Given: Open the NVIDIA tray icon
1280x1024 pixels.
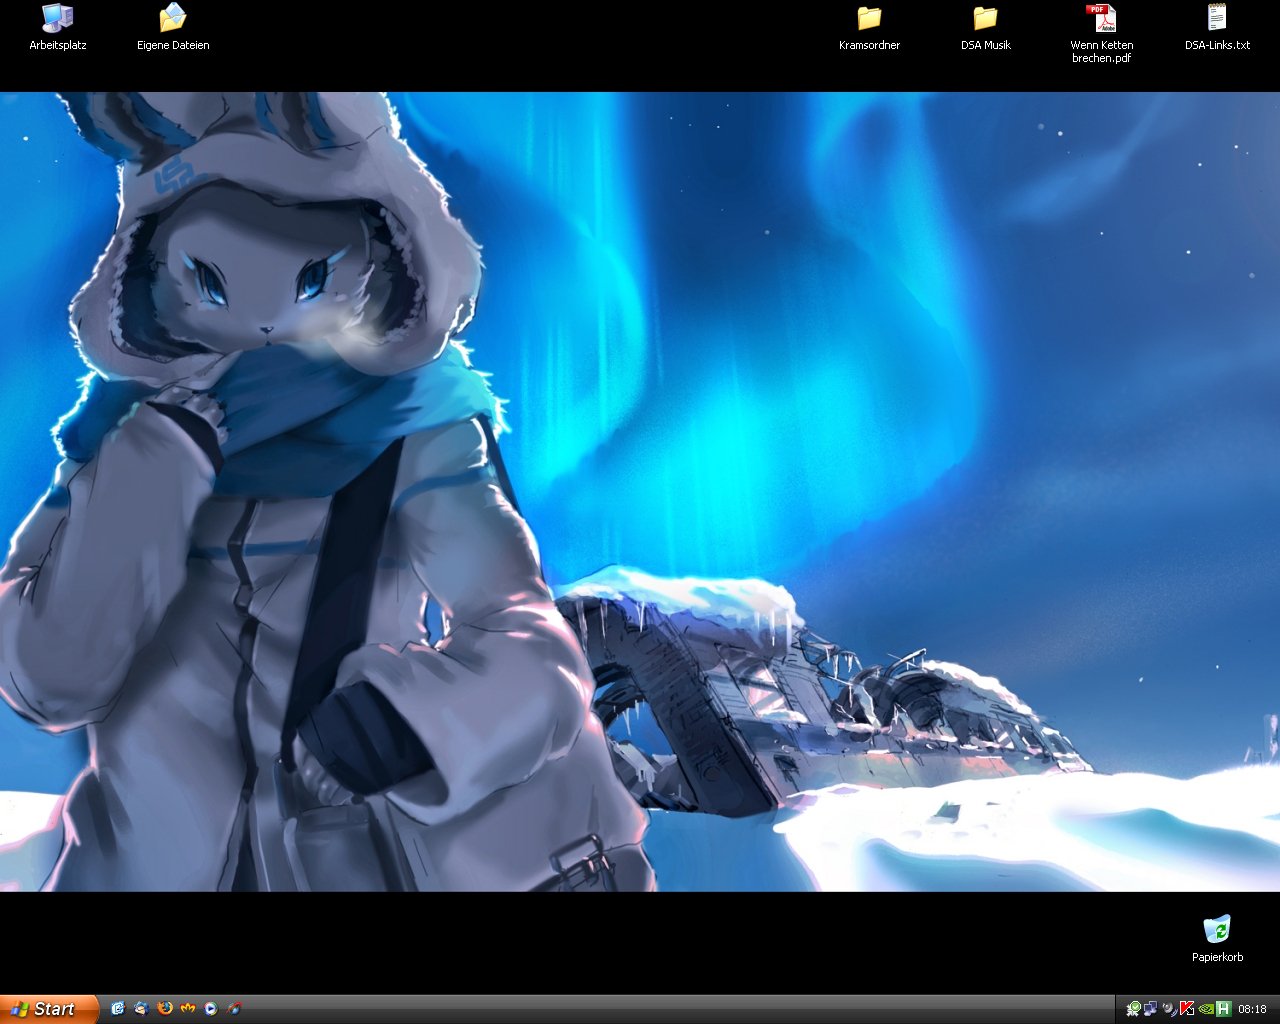Looking at the screenshot, I should (1205, 1009).
